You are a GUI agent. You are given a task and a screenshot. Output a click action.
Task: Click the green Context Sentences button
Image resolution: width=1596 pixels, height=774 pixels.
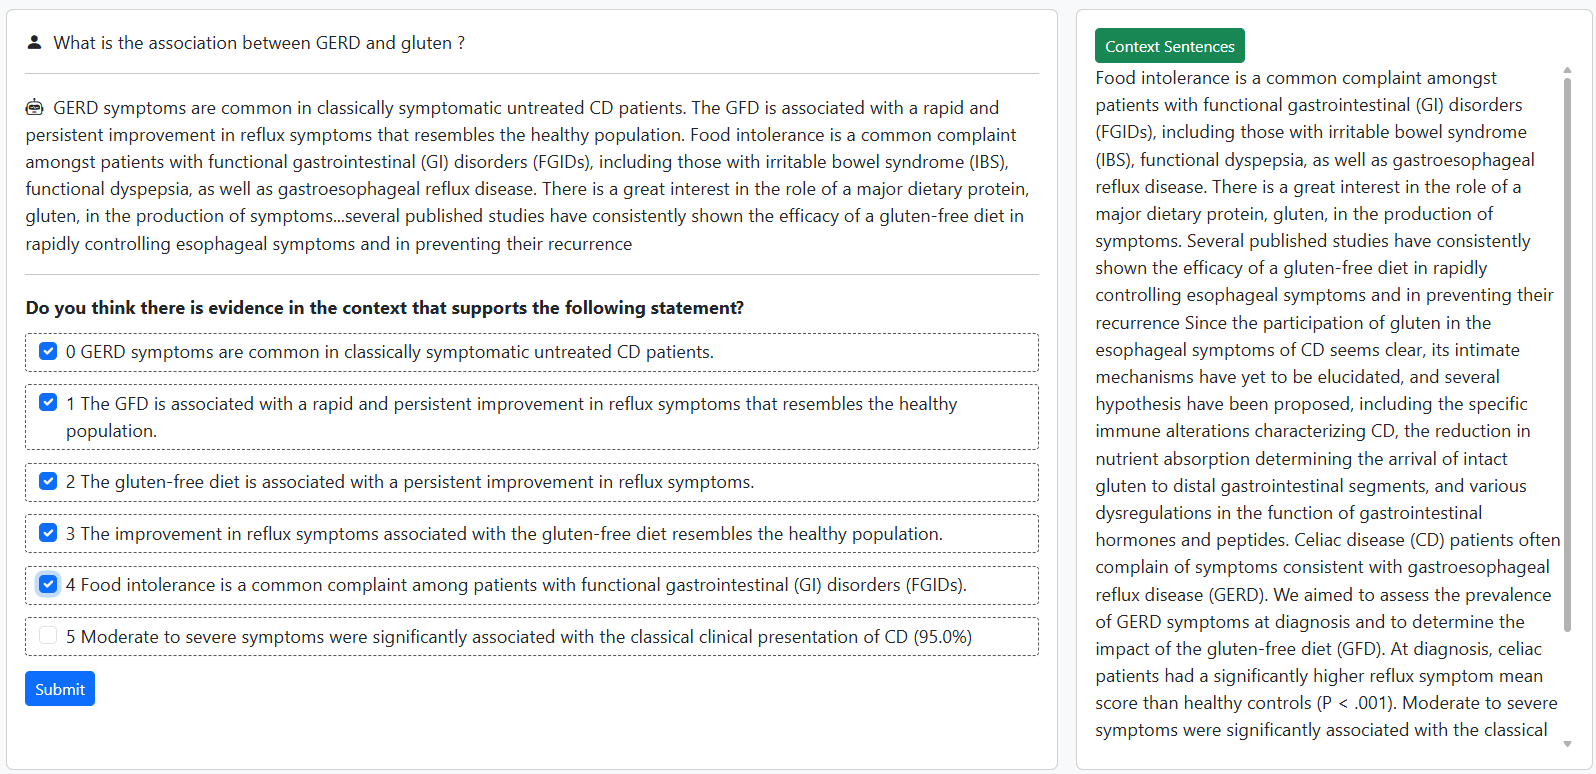click(x=1169, y=46)
